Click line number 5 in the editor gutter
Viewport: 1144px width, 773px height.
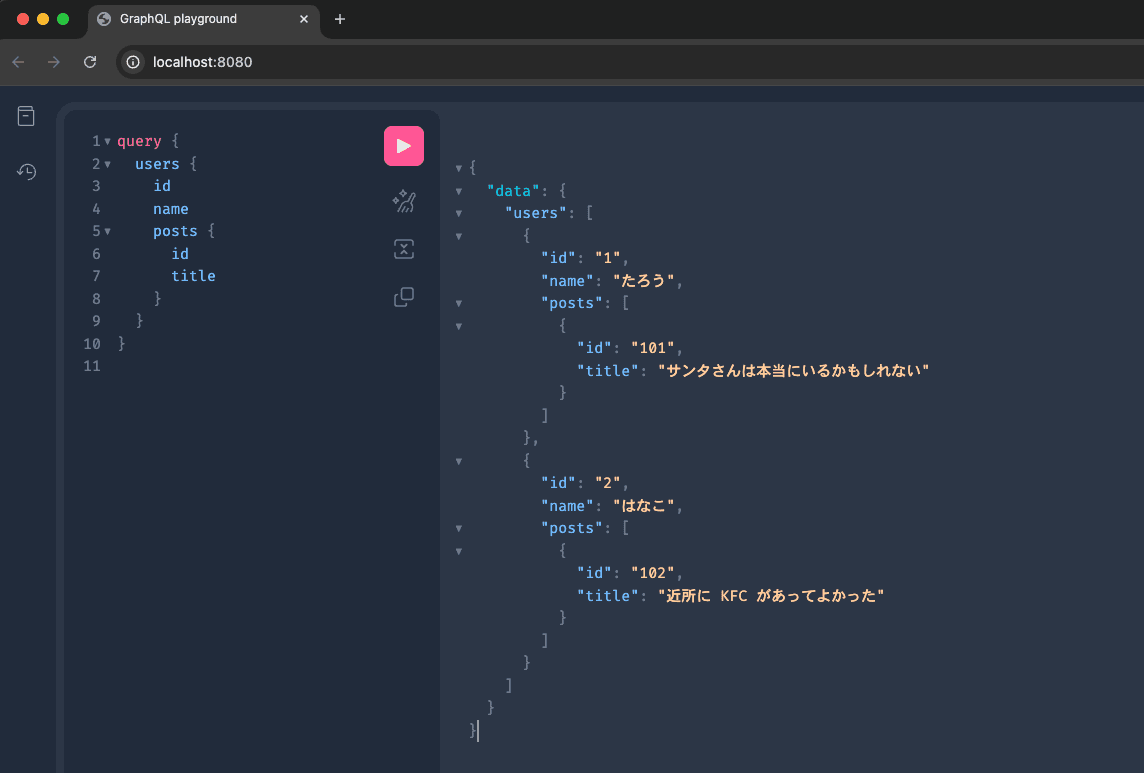95,231
